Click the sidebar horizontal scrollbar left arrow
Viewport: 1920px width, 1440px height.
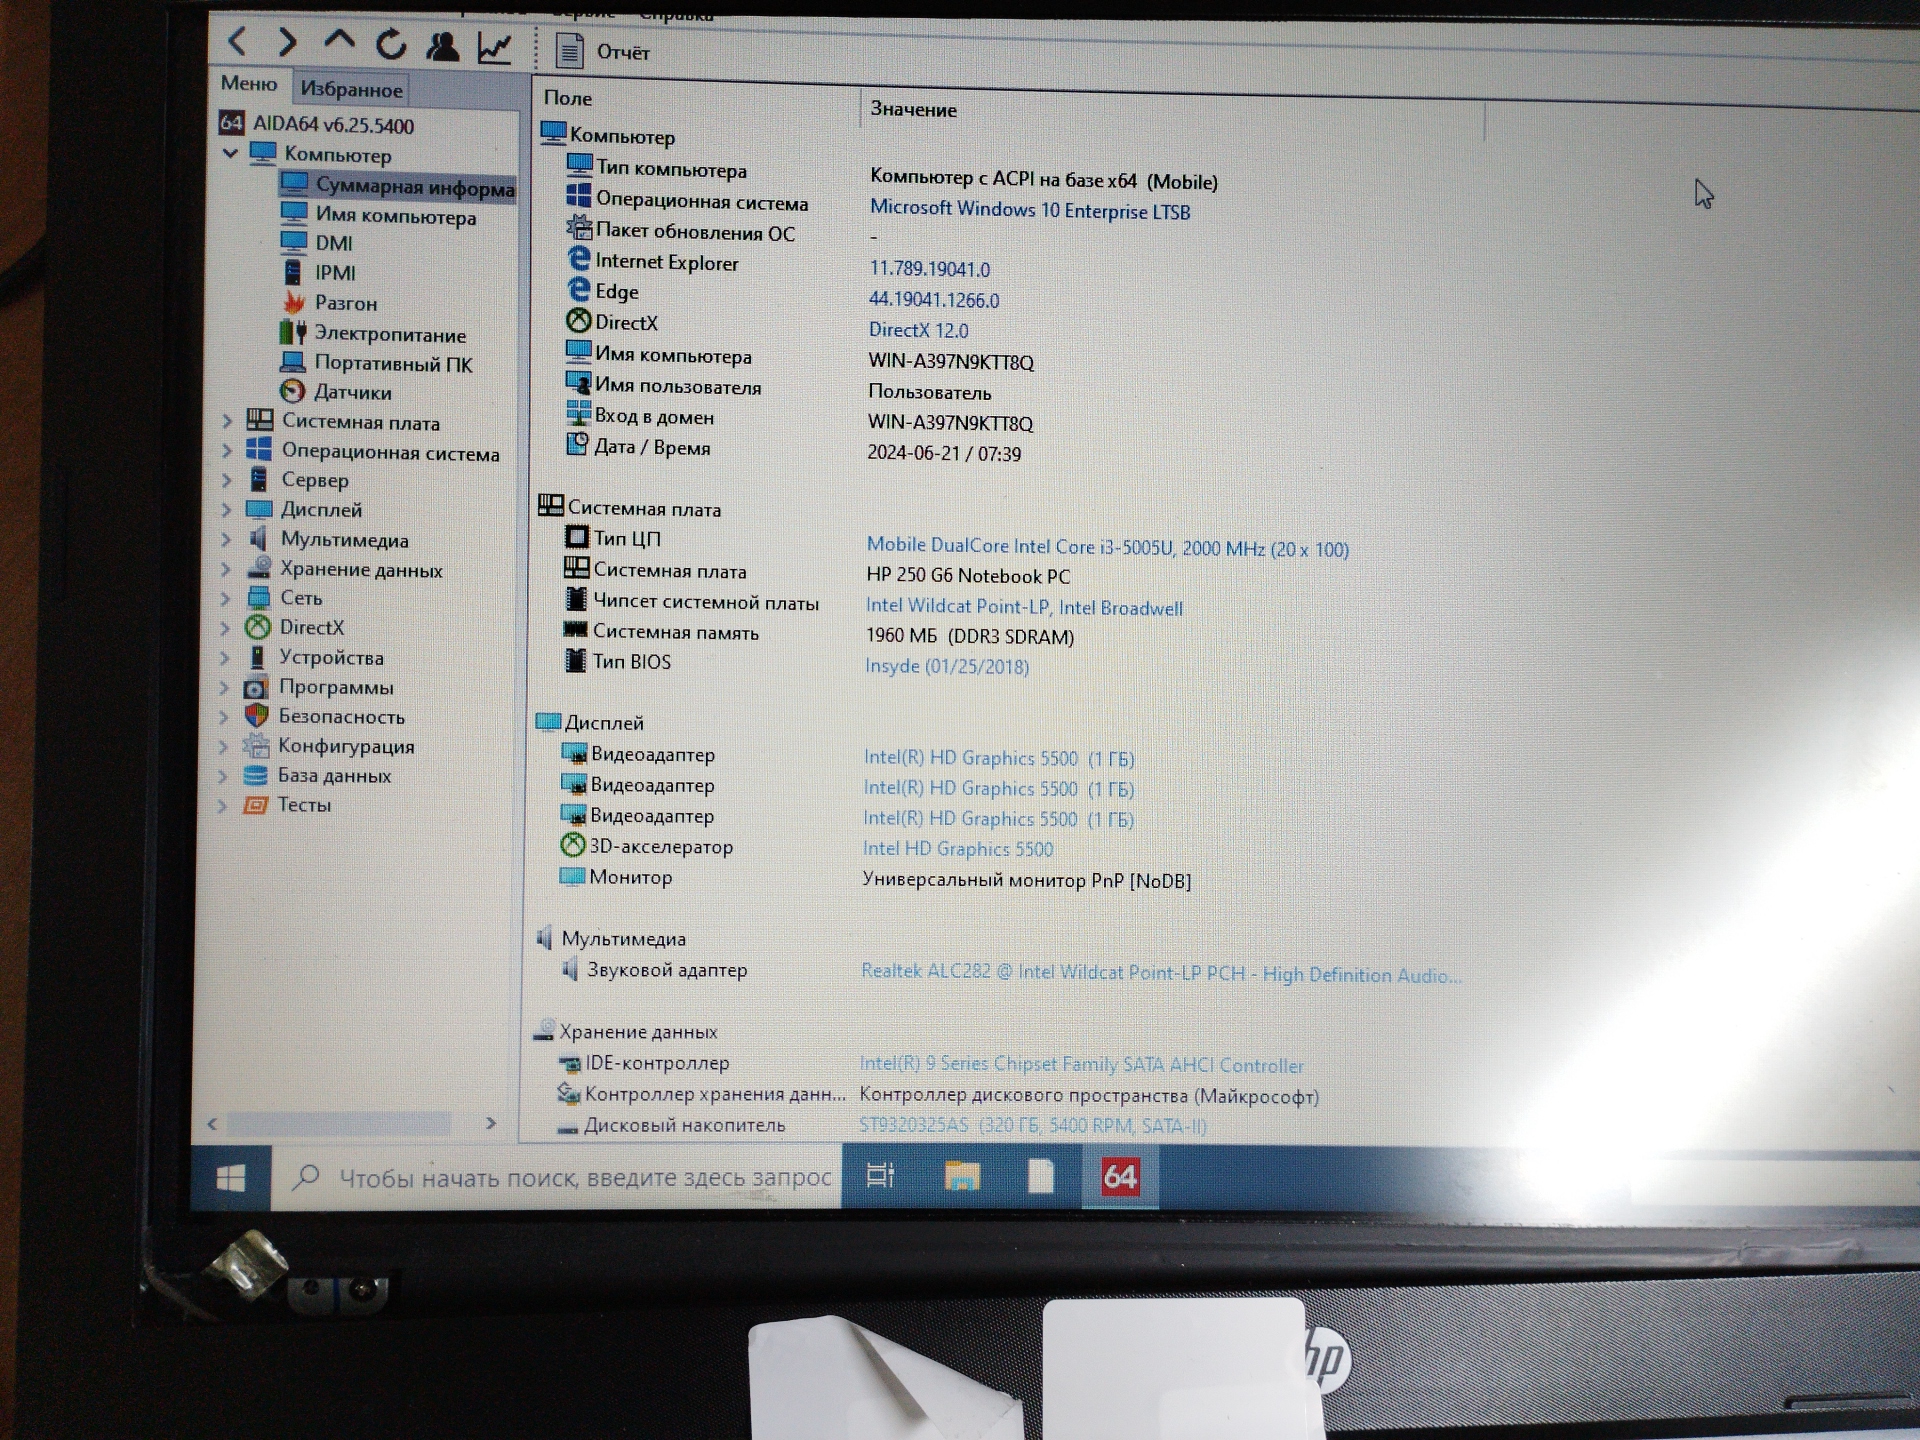pos(212,1124)
